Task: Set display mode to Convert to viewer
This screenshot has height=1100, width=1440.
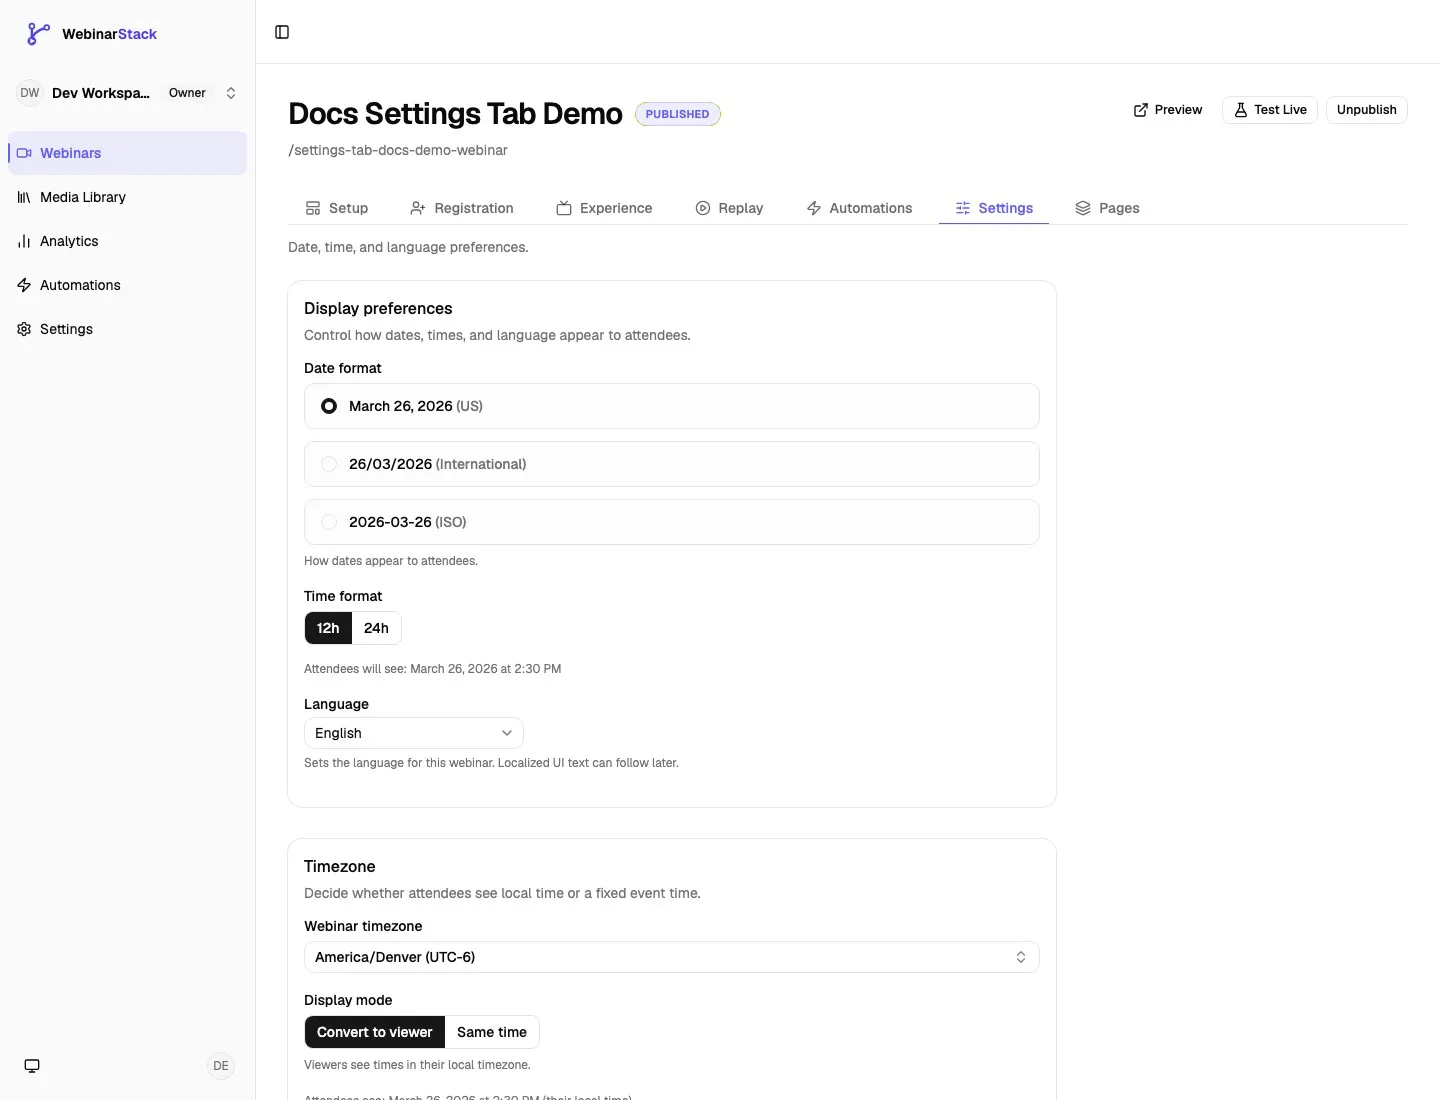Action: (375, 1032)
